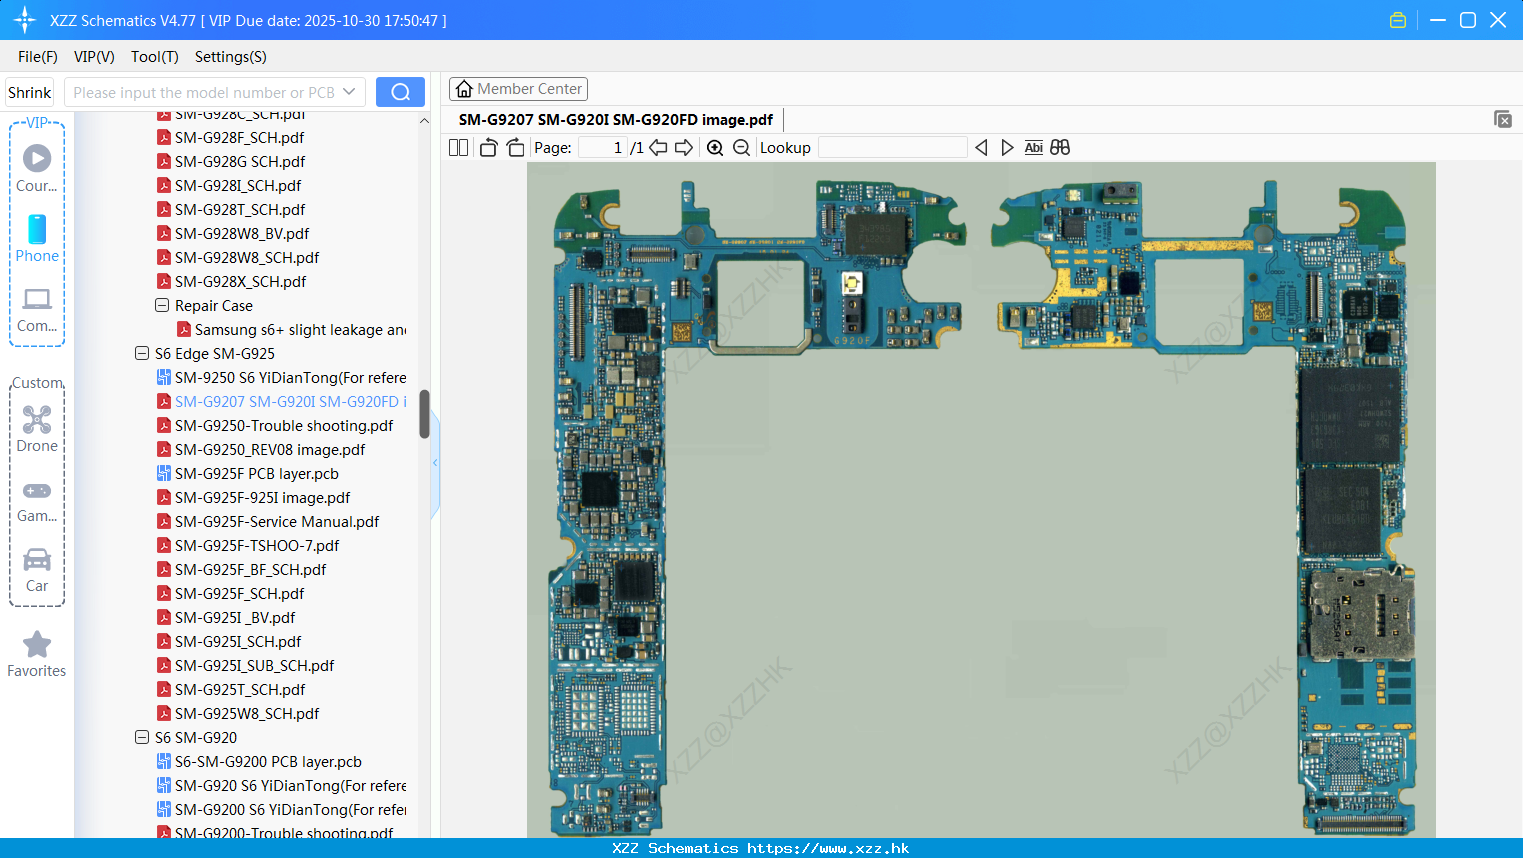This screenshot has width=1523, height=858.
Task: Click the model number search field
Action: 214,92
